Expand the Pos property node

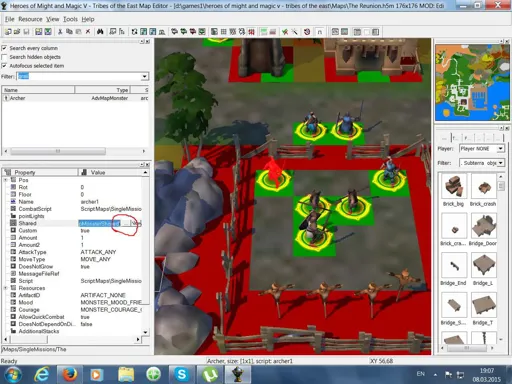coord(5,180)
